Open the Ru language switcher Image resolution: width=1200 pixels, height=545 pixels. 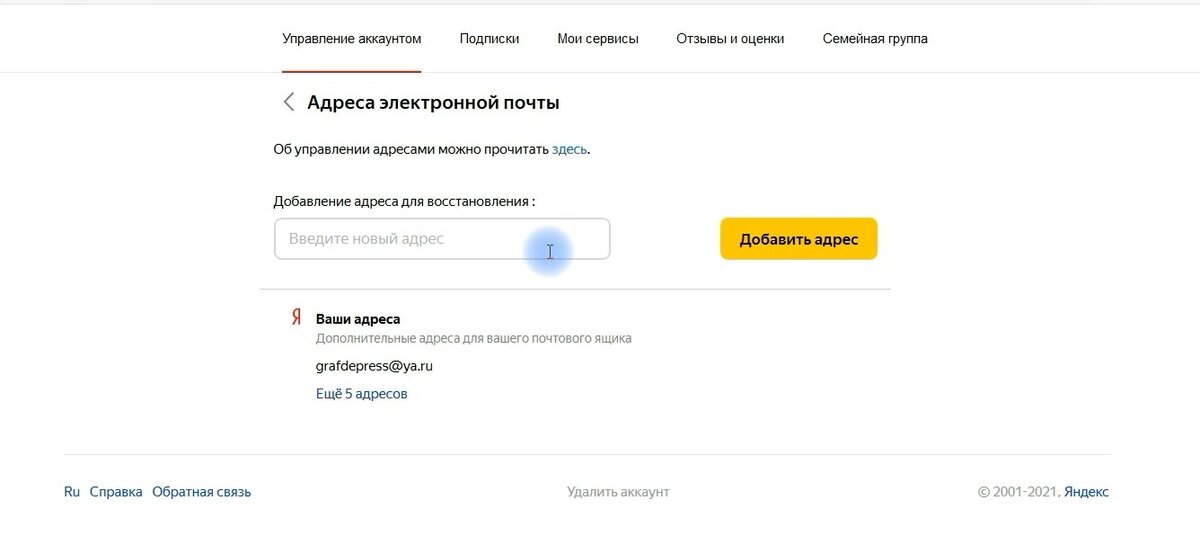pos(72,492)
